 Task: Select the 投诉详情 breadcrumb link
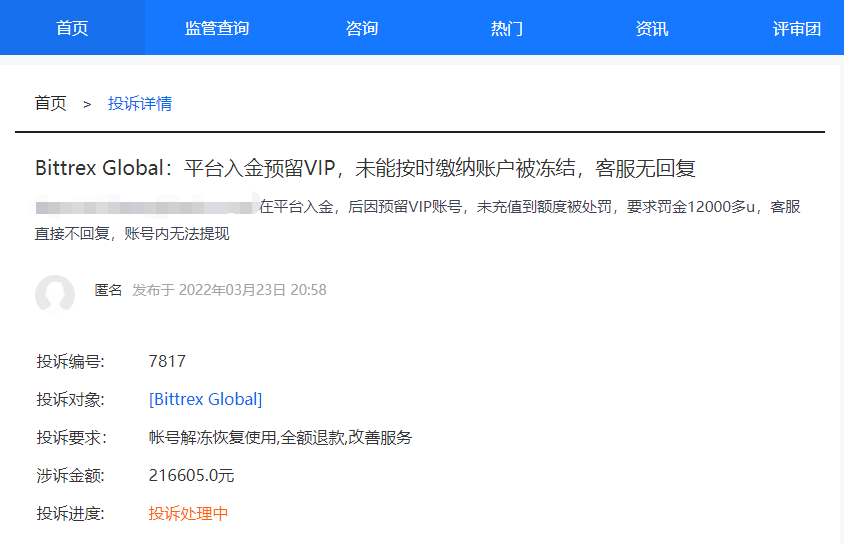click(140, 103)
